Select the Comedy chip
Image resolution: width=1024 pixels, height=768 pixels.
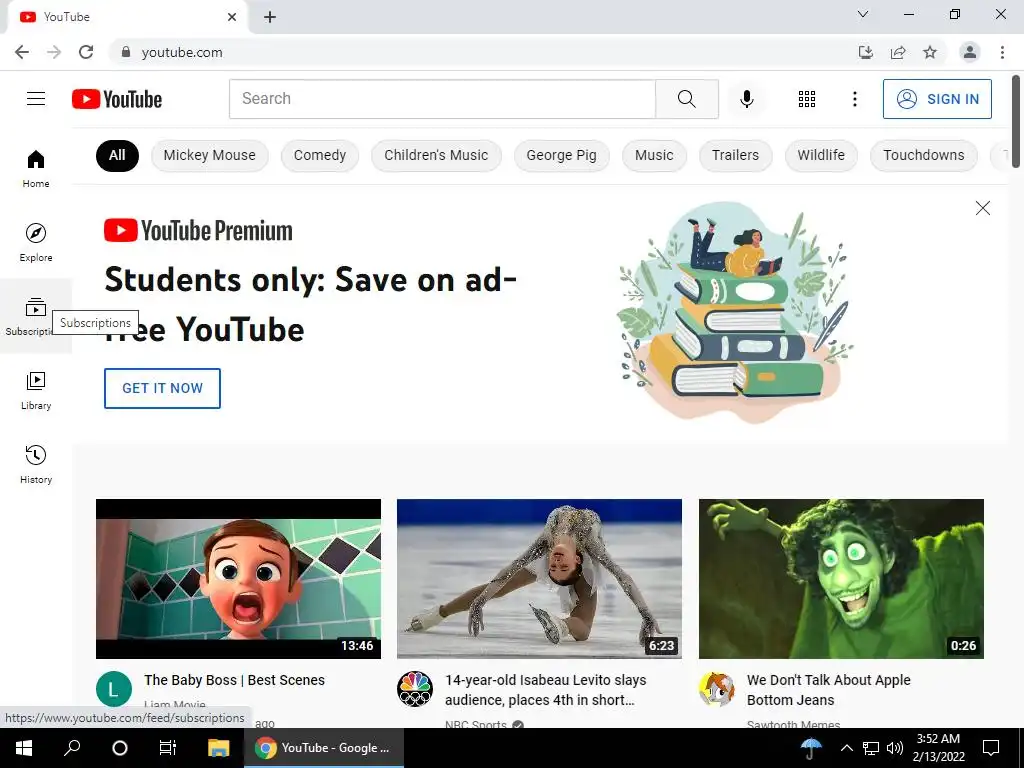[320, 155]
